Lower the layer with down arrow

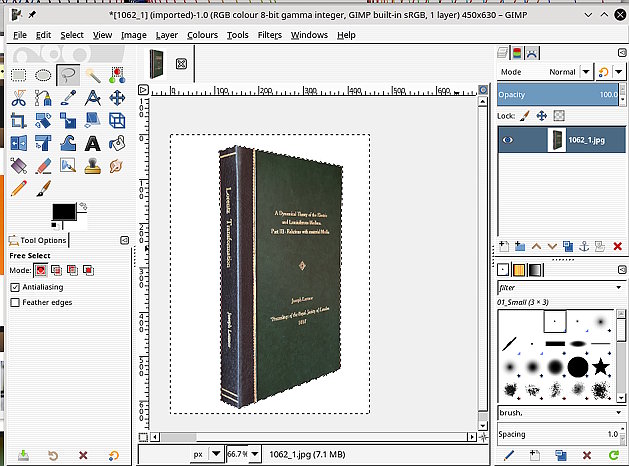coord(552,246)
